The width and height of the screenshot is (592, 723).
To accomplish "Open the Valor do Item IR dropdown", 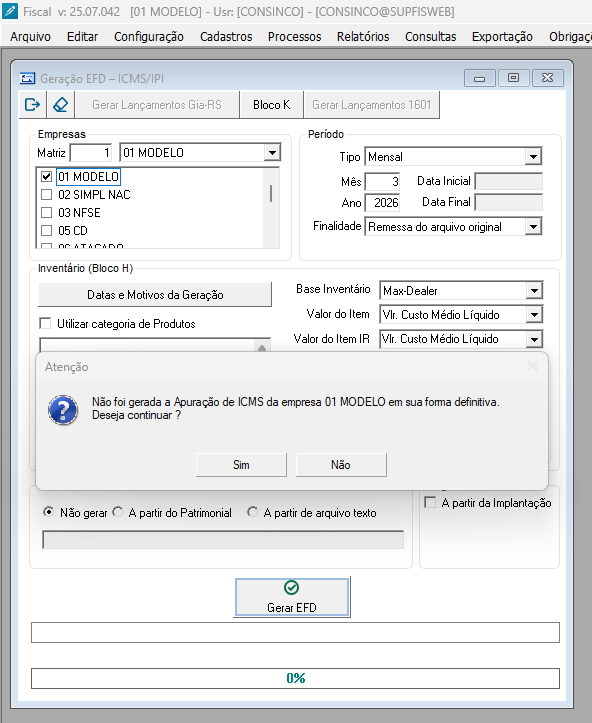I will (534, 339).
